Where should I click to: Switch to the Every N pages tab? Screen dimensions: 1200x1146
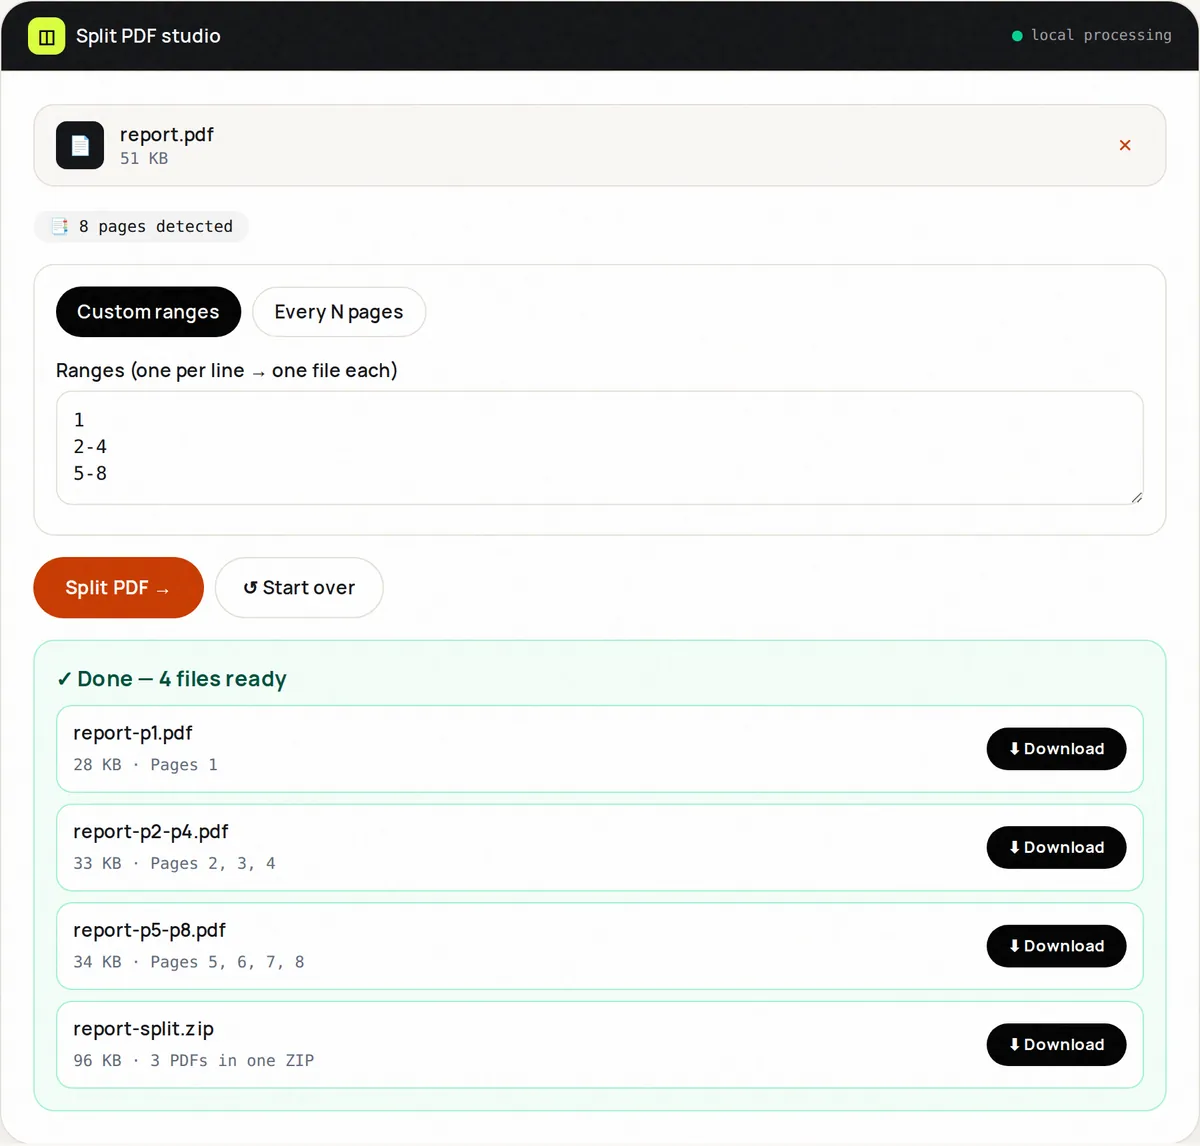pyautogui.click(x=339, y=312)
